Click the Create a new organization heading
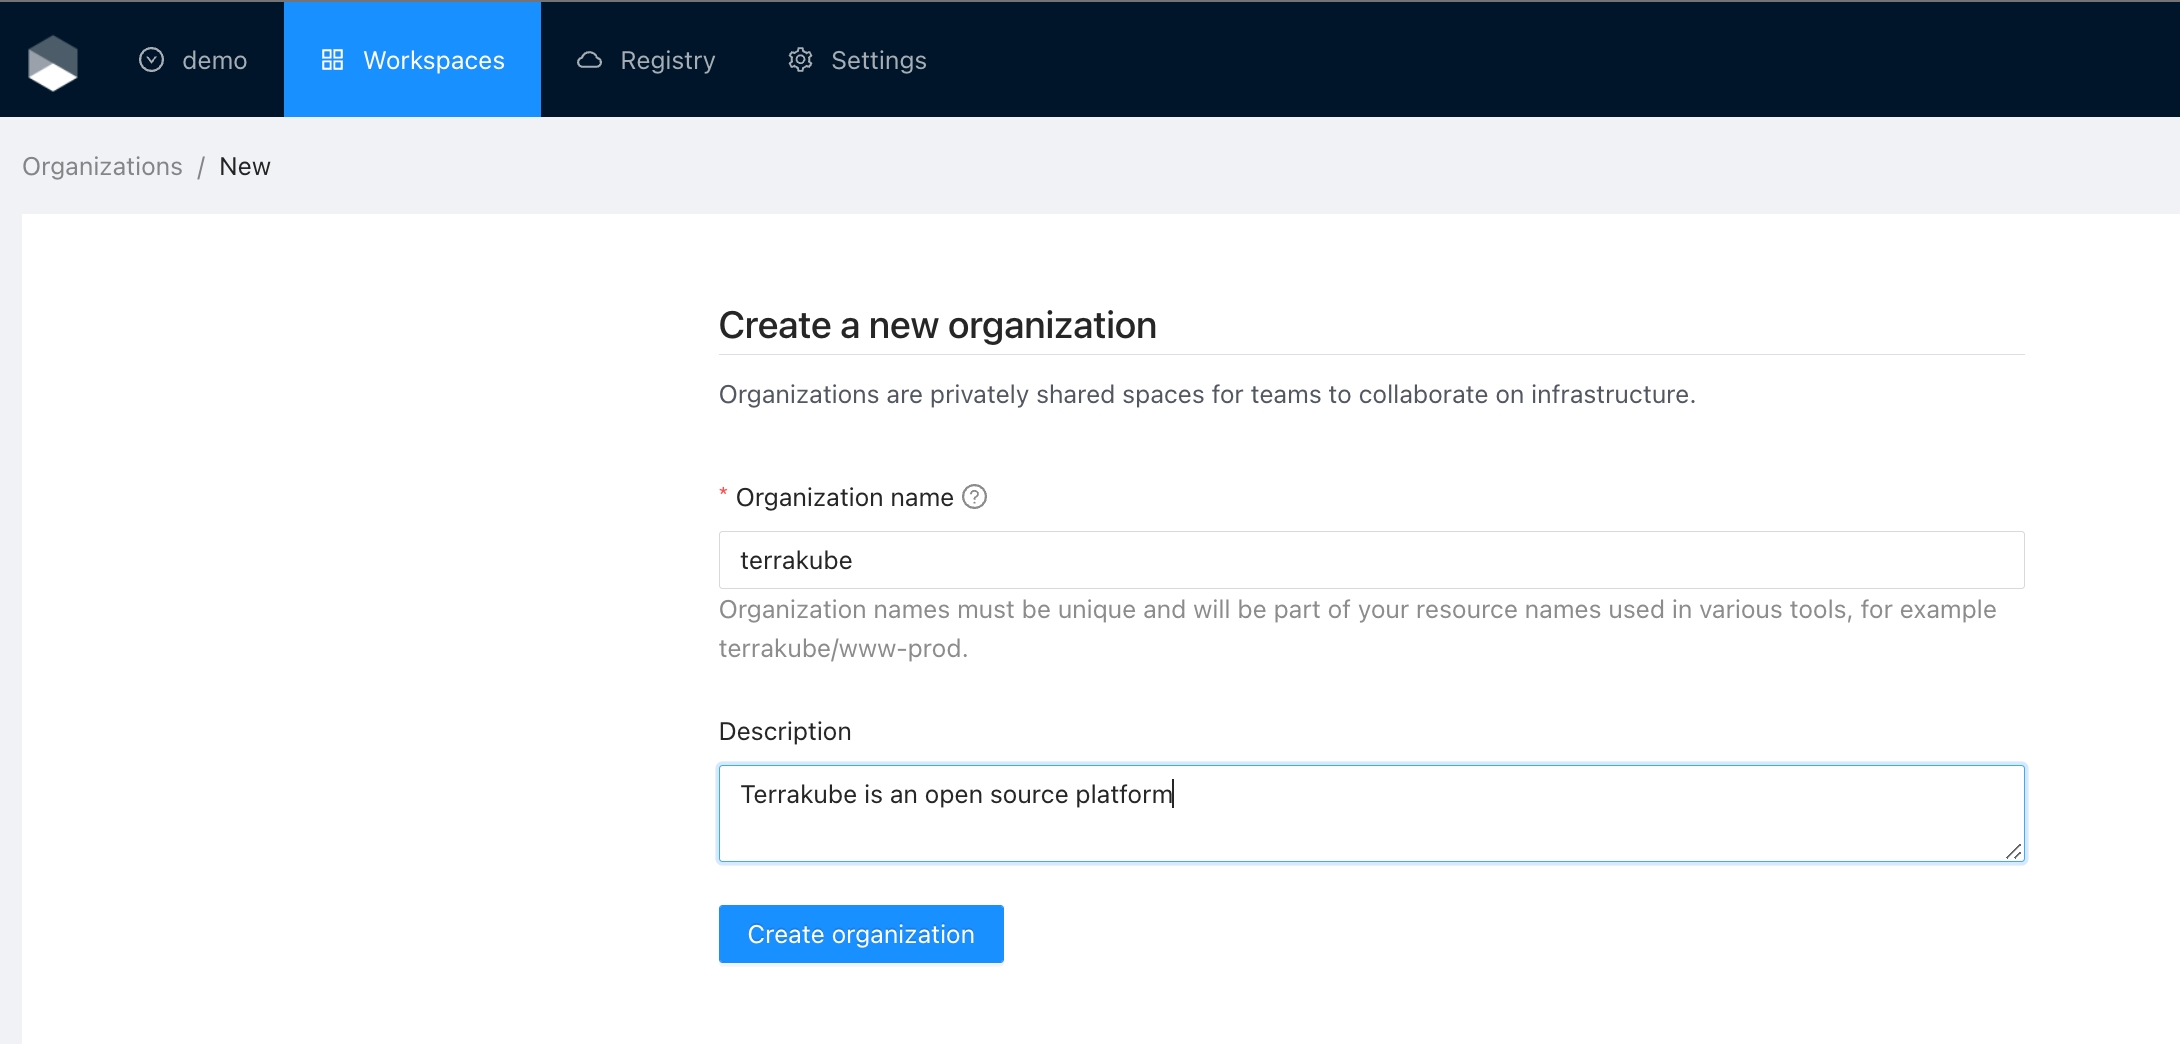This screenshot has width=2180, height=1044. [937, 325]
